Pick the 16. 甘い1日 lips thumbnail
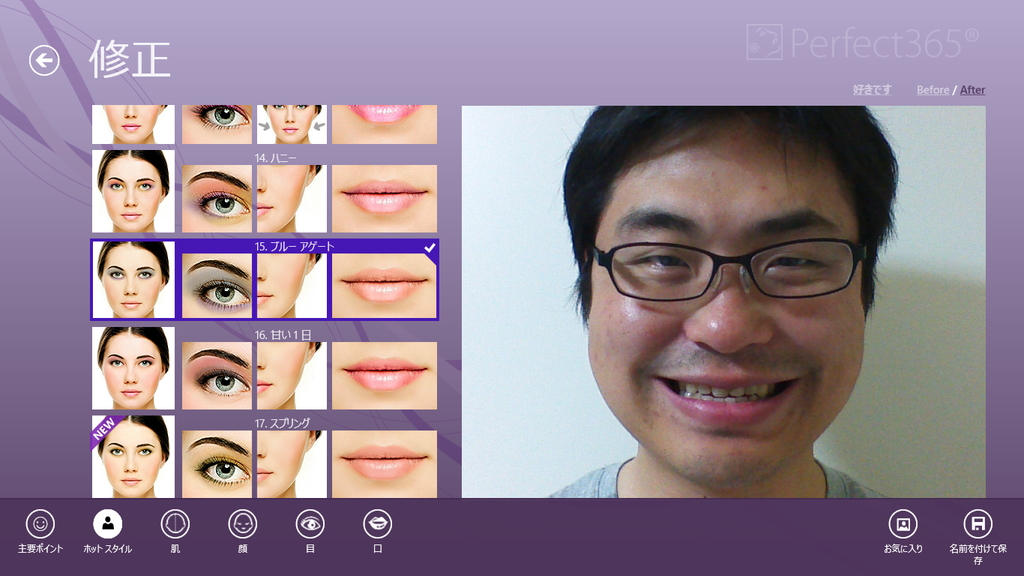Viewport: 1024px width, 576px height. tap(385, 376)
